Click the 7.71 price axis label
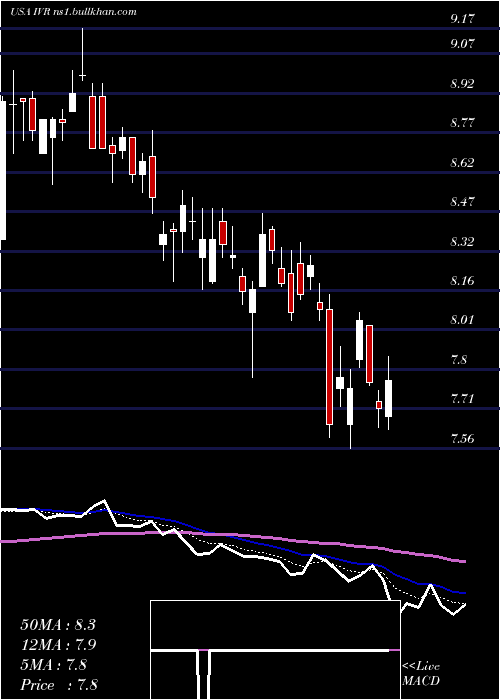The image size is (500, 700). coord(462,399)
